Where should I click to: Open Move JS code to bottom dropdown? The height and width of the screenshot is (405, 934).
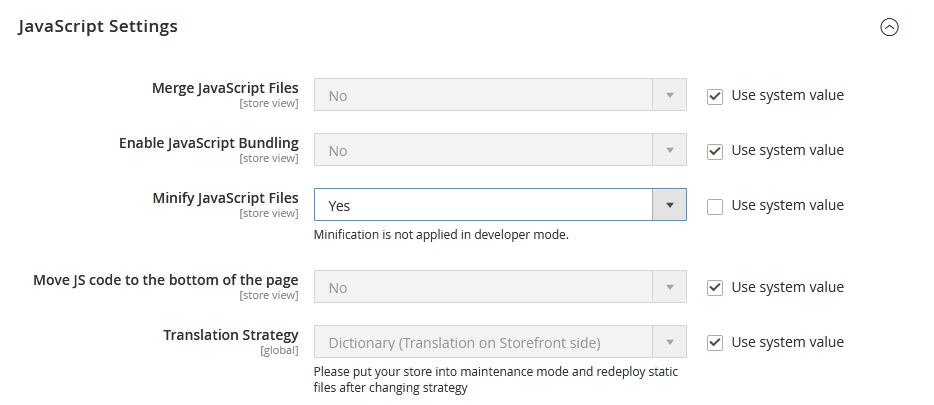tap(500, 288)
